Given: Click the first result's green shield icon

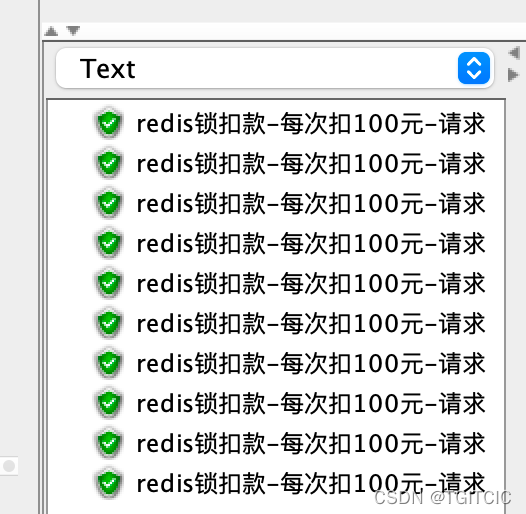Looking at the screenshot, I should 109,123.
